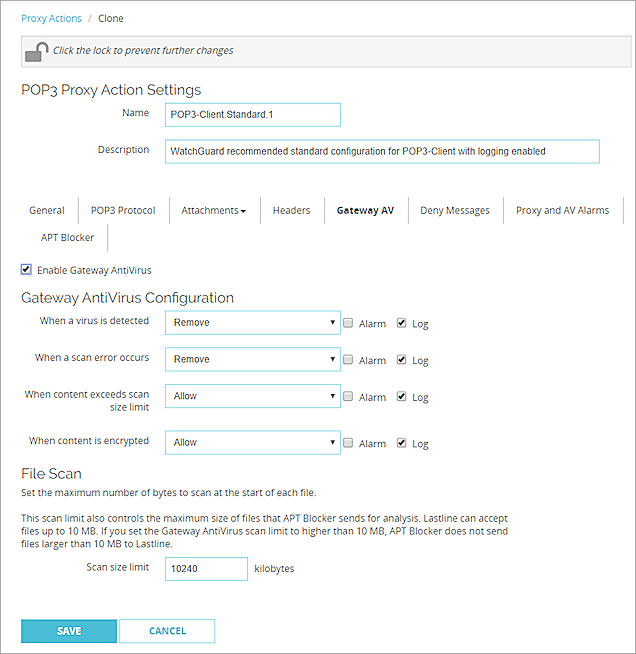636x654 pixels.
Task: Click the Scan size limit field
Action: pyautogui.click(x=206, y=568)
